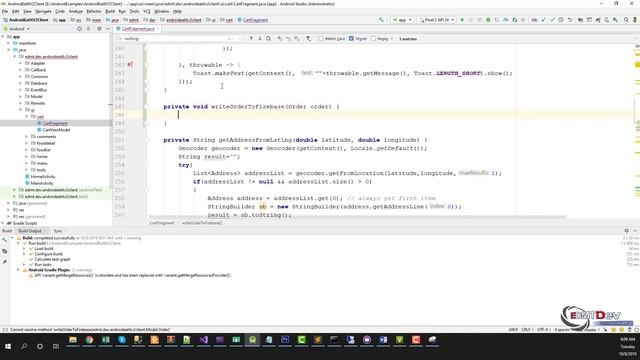Click the Project panel settings gear icon
This screenshot has width=640, height=360.
click(x=99, y=29)
